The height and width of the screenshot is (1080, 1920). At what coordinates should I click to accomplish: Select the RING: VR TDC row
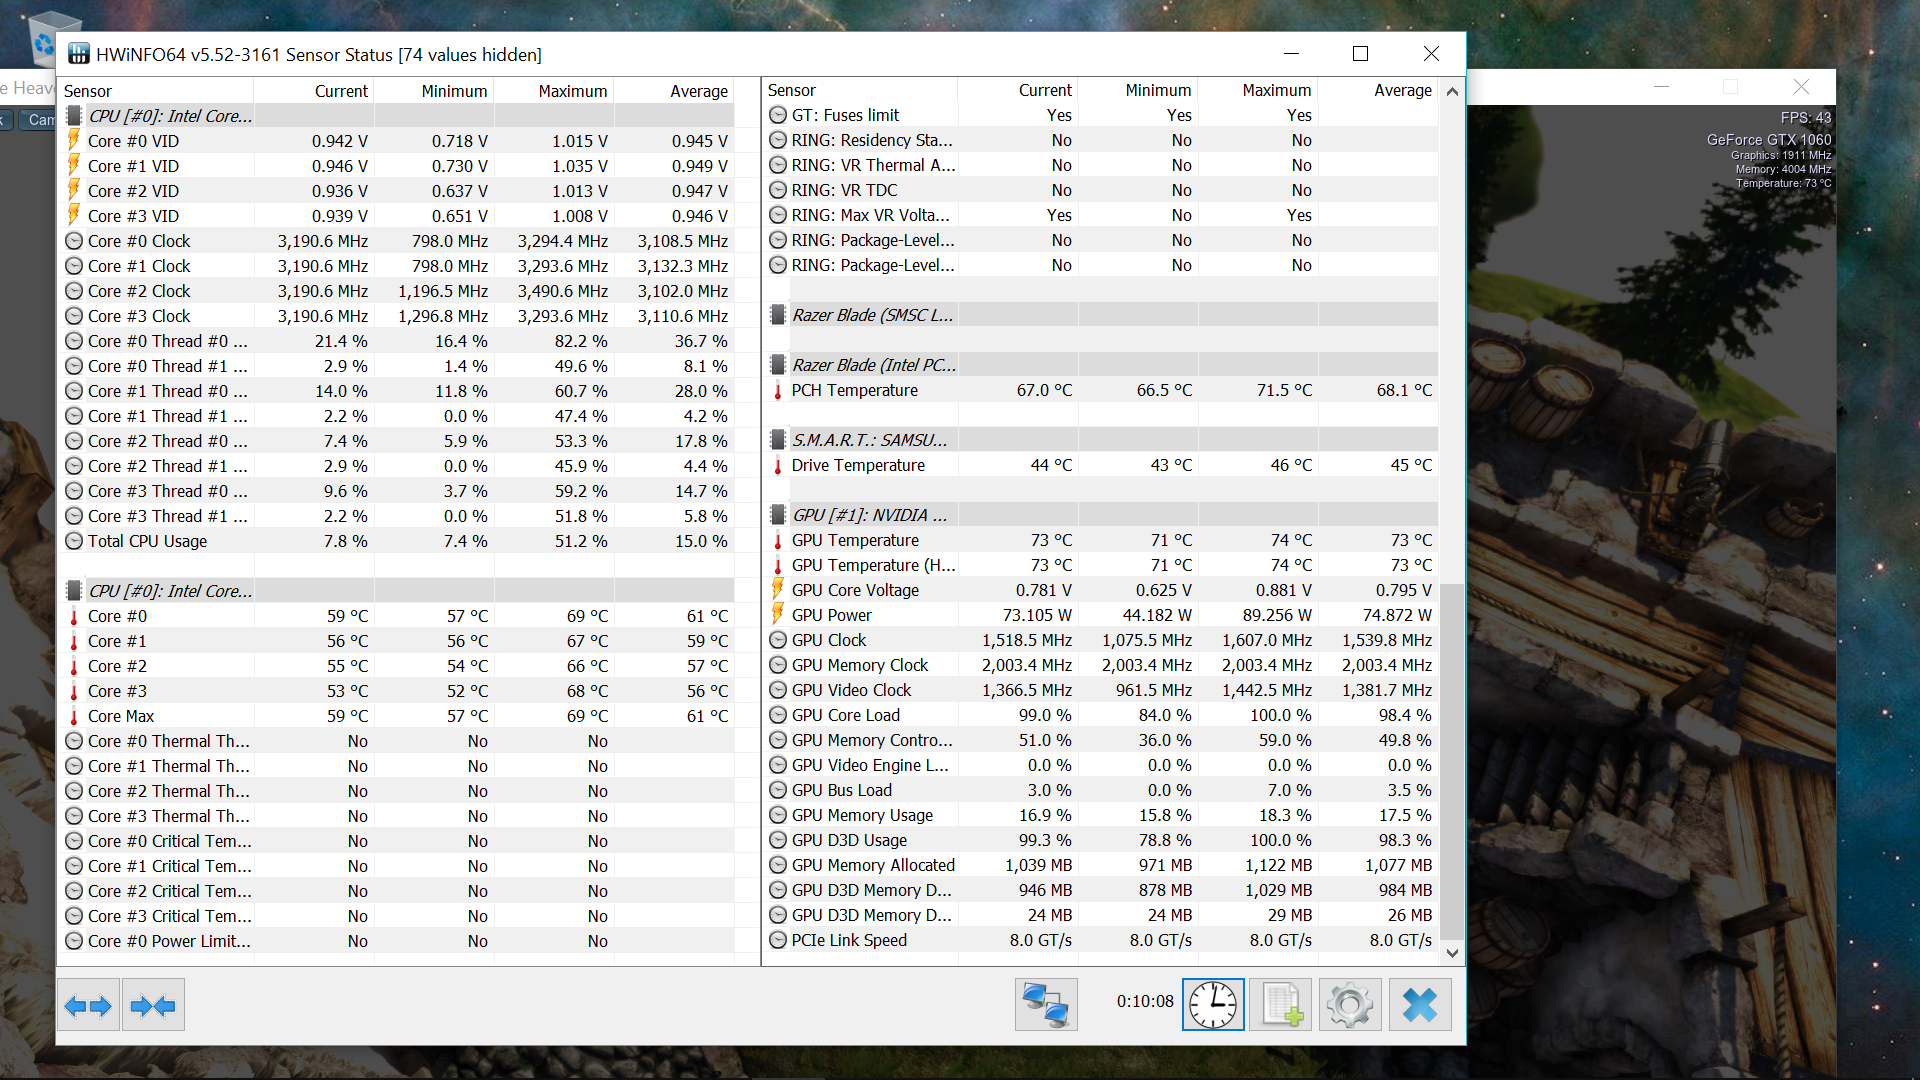point(1101,190)
